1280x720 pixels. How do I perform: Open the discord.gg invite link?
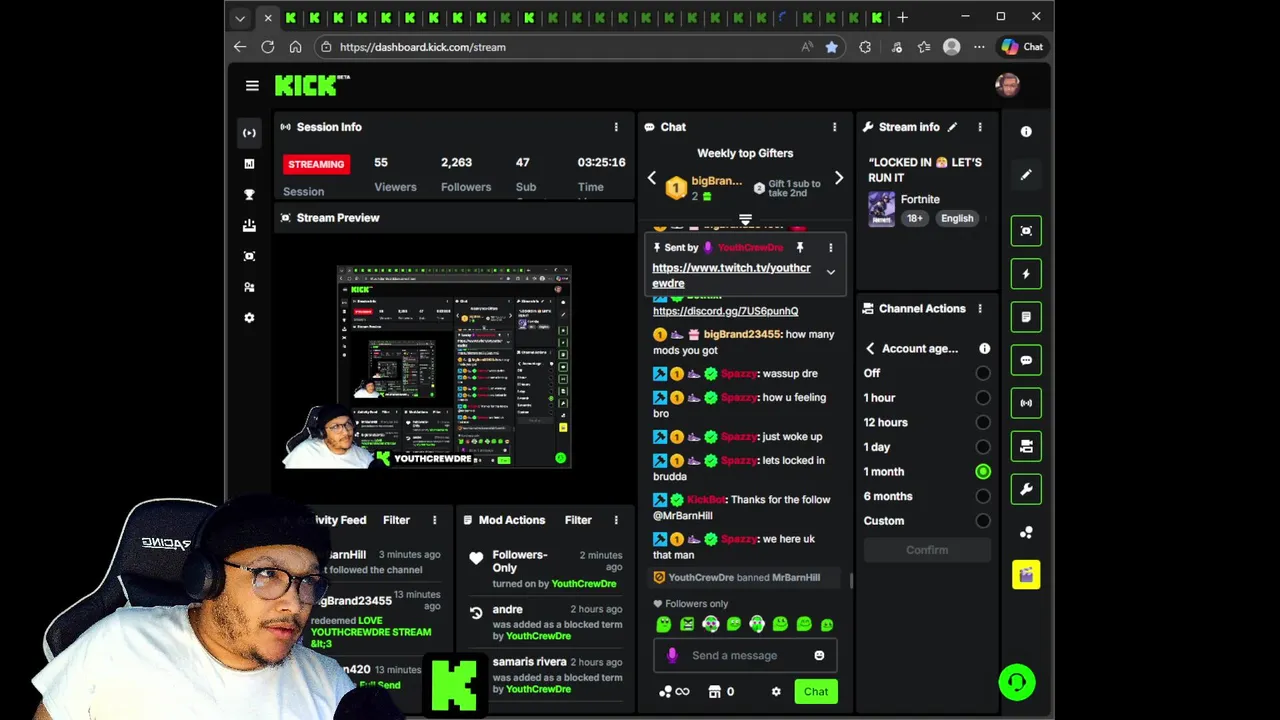click(726, 311)
